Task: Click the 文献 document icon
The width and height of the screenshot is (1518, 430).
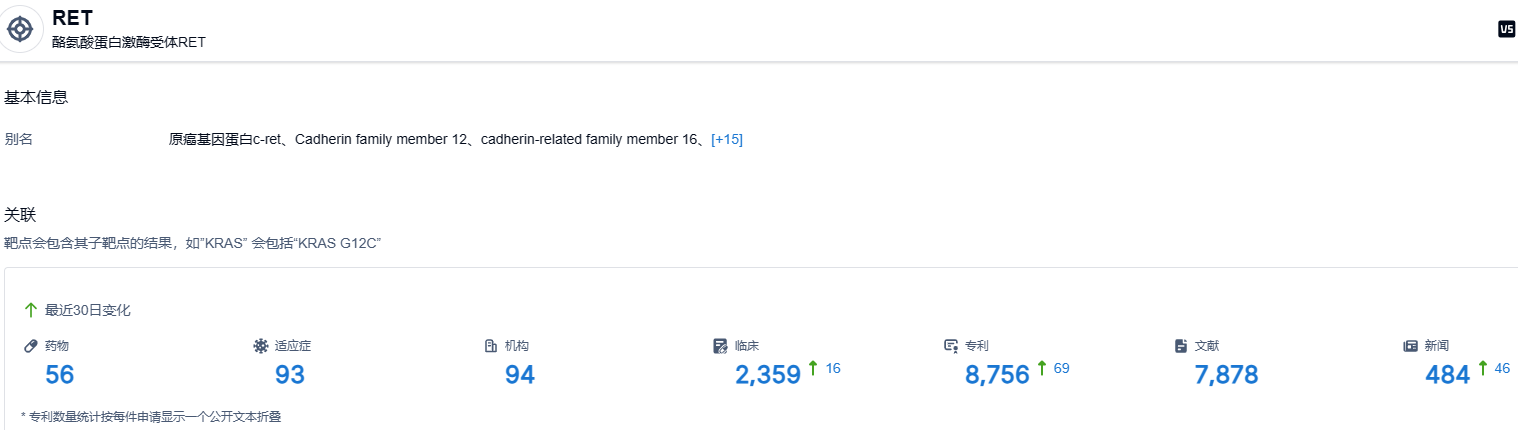Action: point(1181,346)
